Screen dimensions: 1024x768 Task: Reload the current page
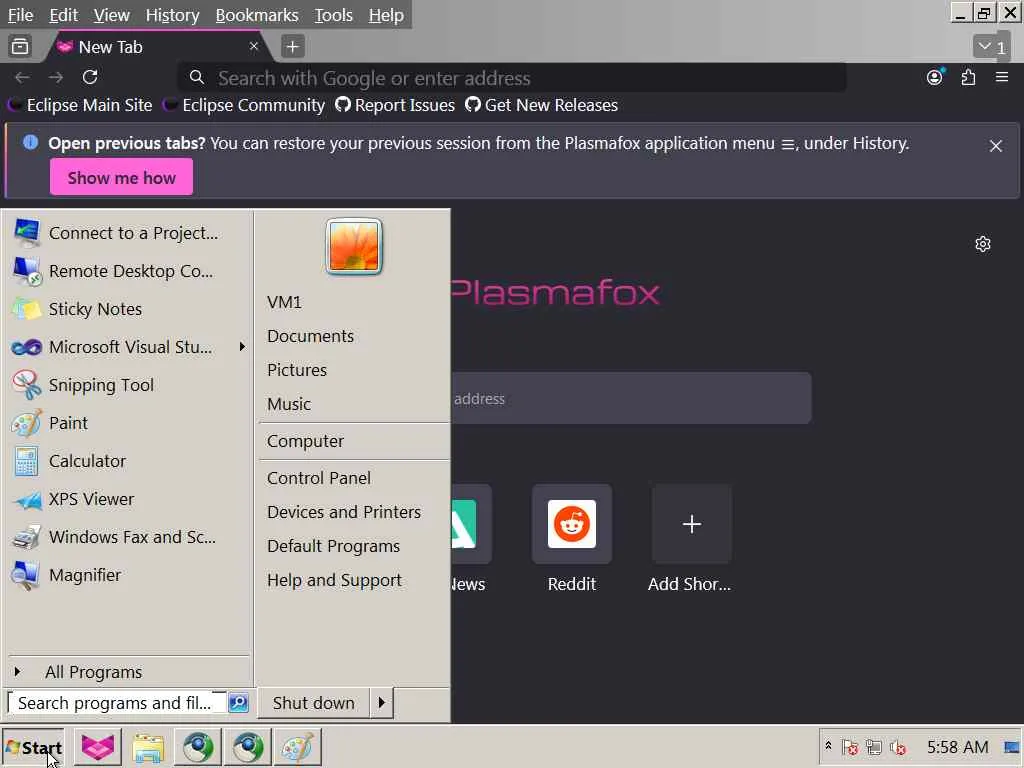[x=90, y=77]
